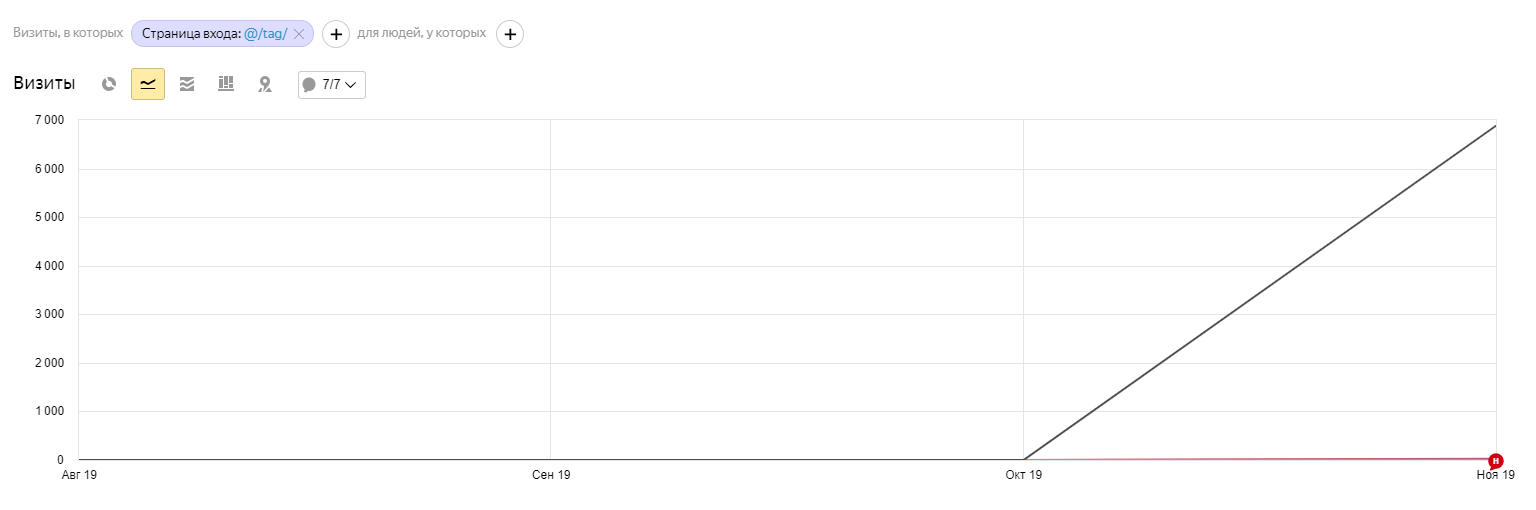Open the 7/7 notes dropdown
This screenshot has height=510, width=1536.
(x=332, y=85)
